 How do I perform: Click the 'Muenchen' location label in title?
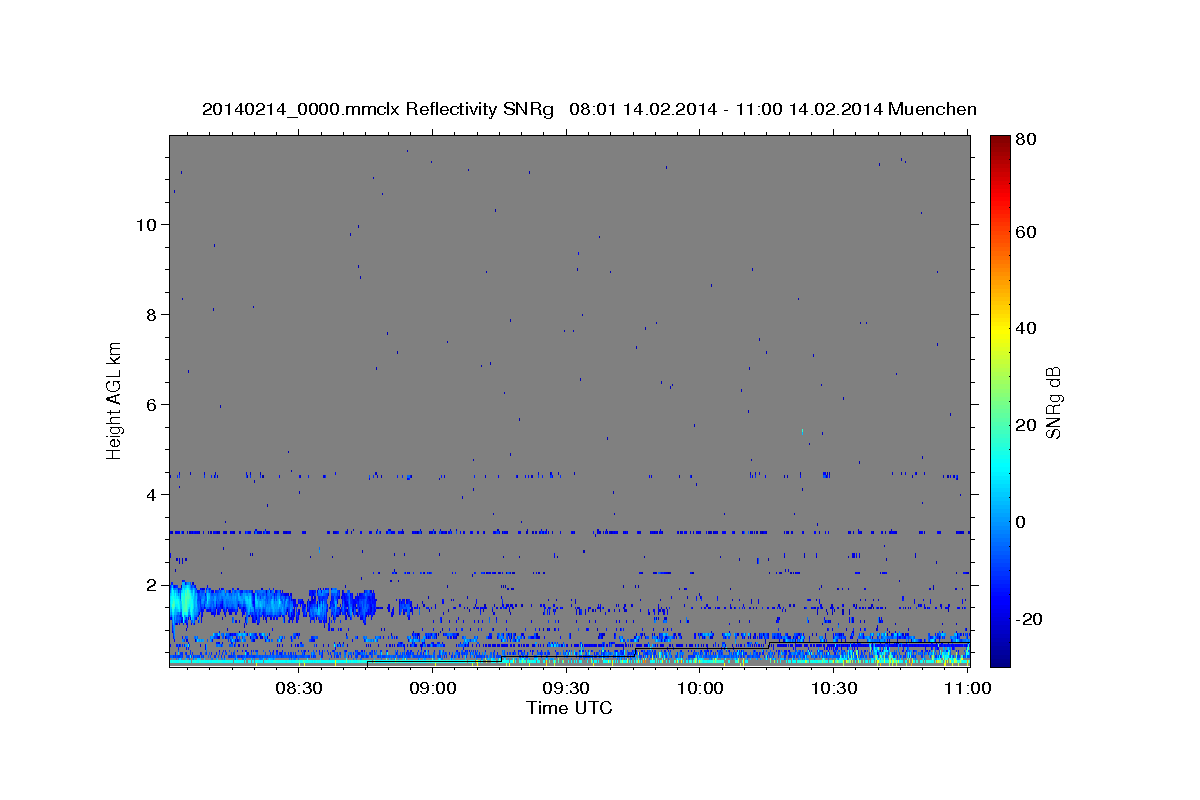click(932, 109)
